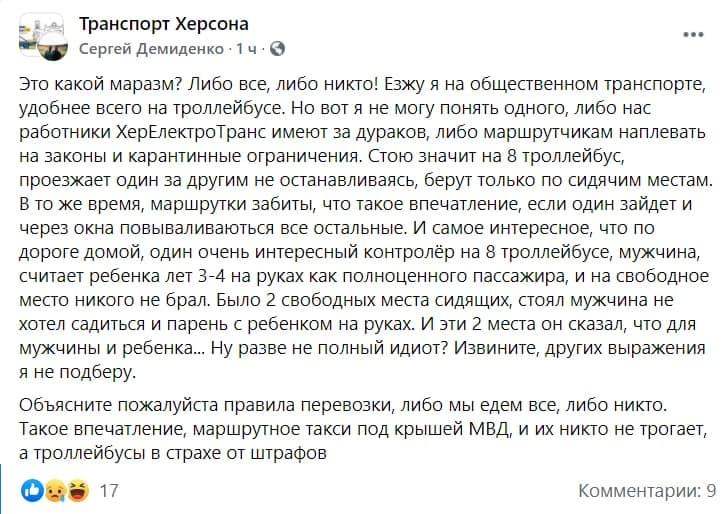Click the '1 ч' post timestamp
This screenshot has height=514, width=728.
tap(246, 48)
